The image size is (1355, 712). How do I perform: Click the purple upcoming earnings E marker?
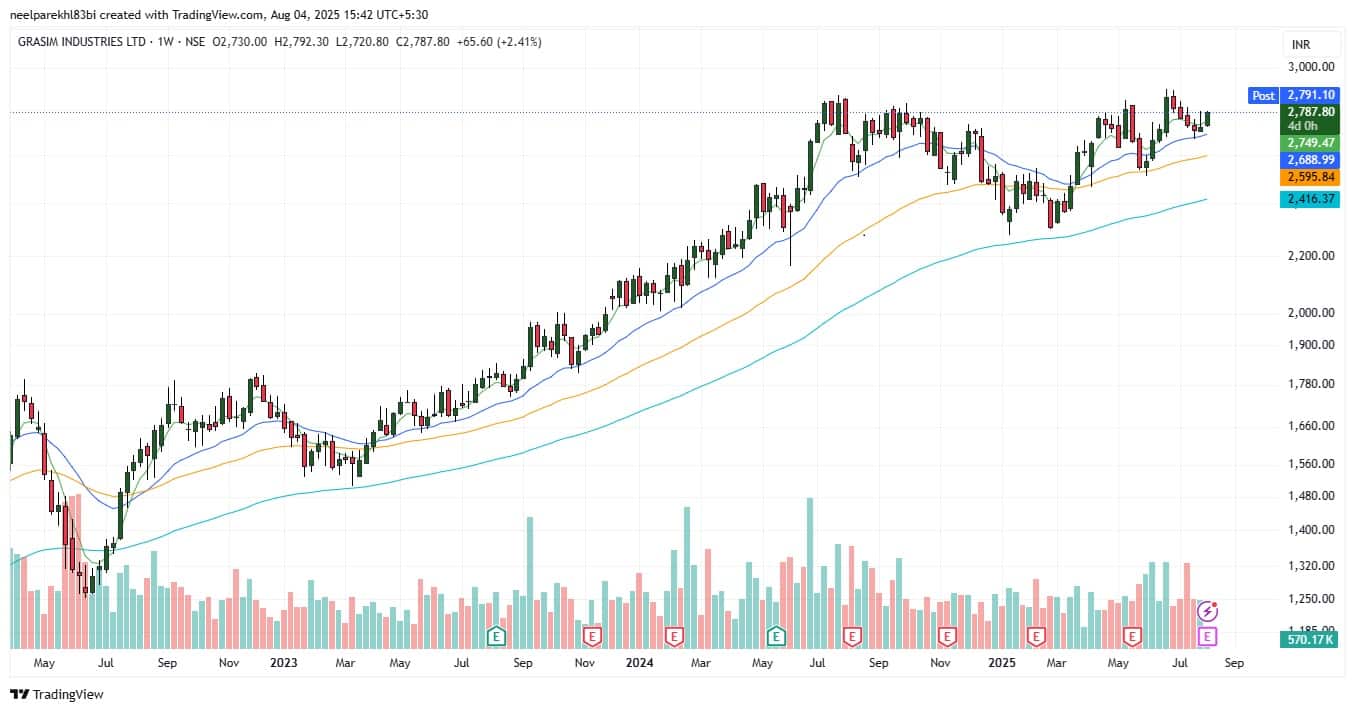point(1207,636)
